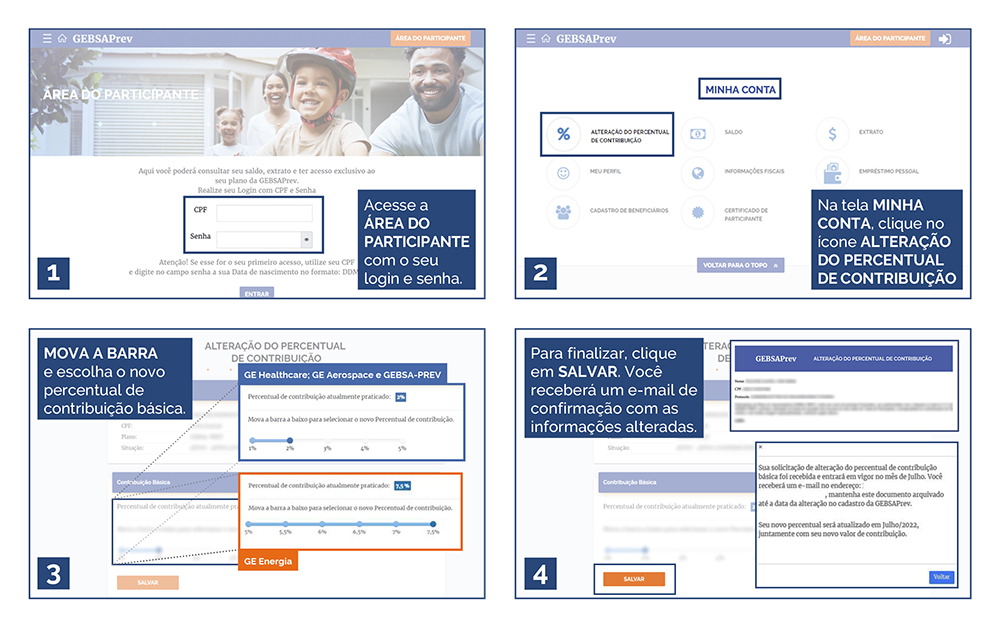Open Certificado de Participante badge icon
This screenshot has height=633, width=1000.
tap(698, 212)
